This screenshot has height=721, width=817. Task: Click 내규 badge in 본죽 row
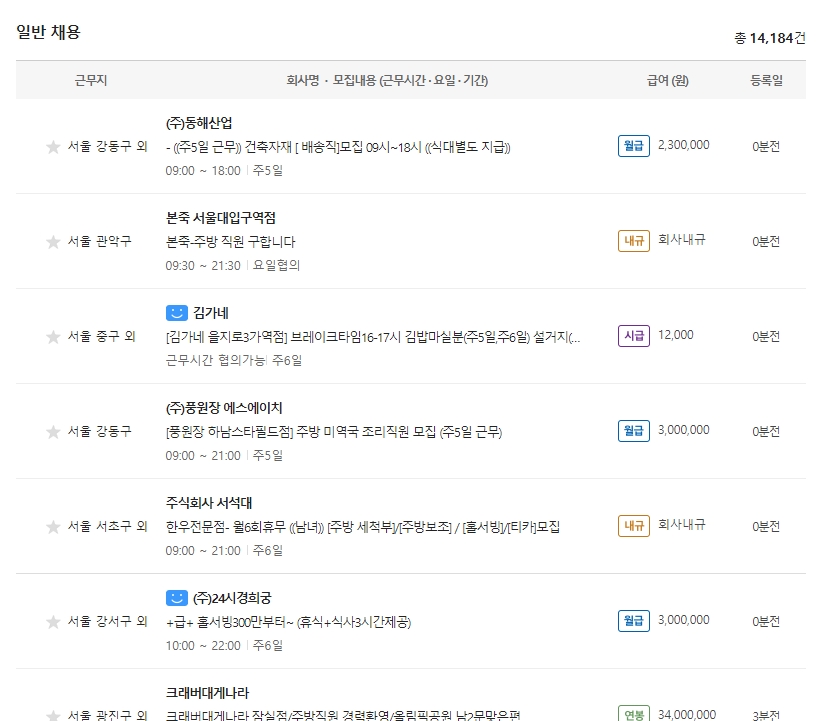point(634,241)
